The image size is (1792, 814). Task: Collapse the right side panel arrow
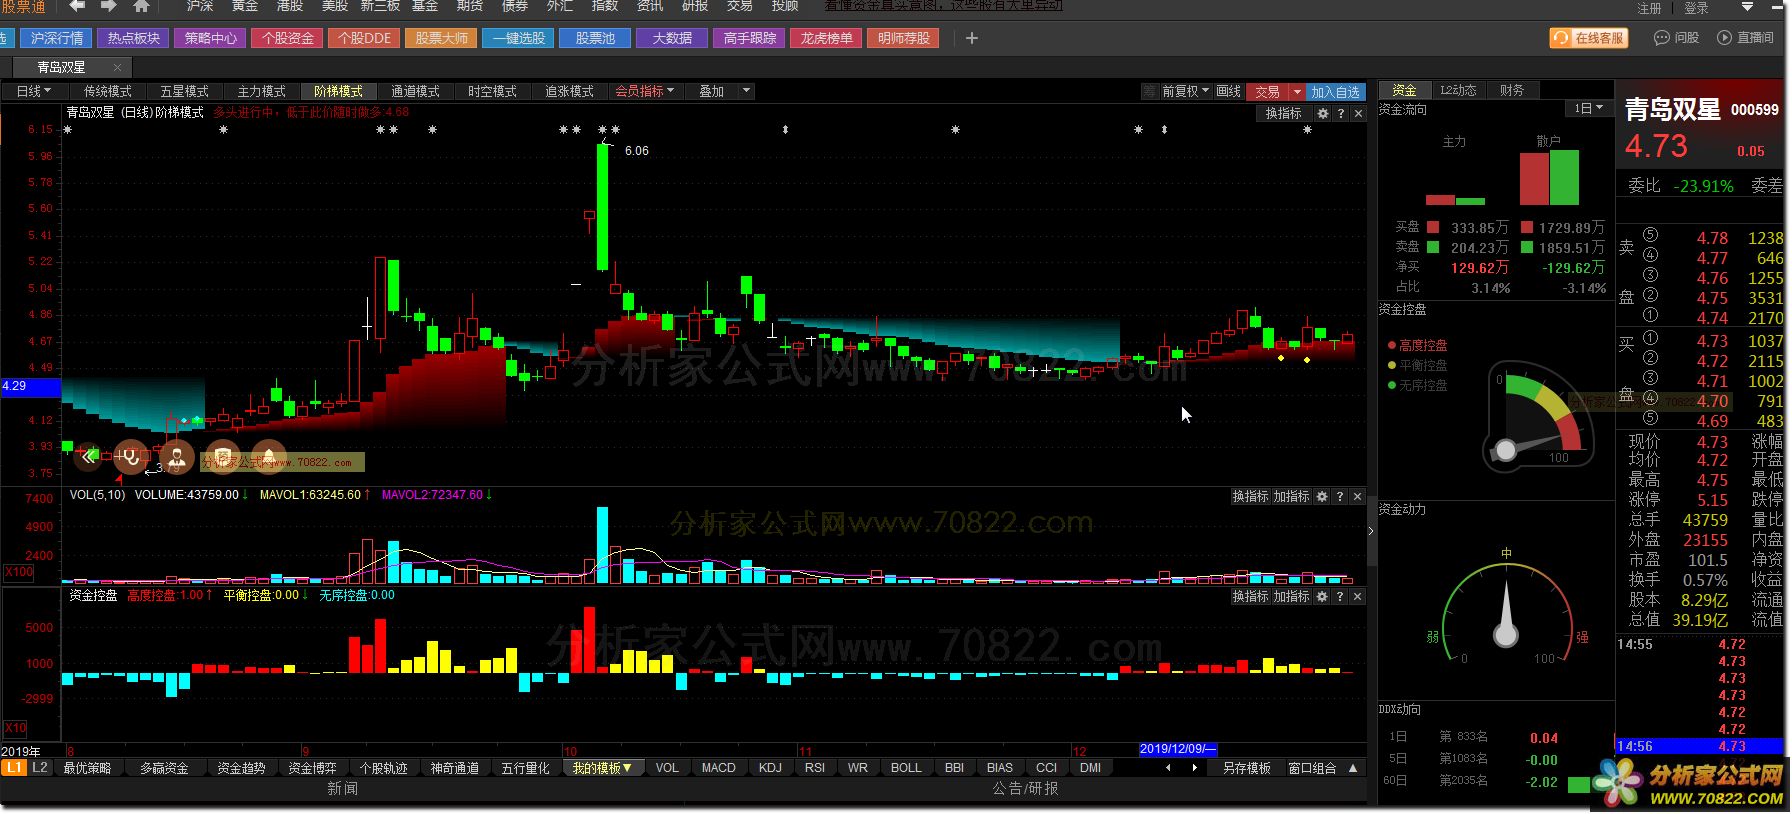[x=1371, y=531]
